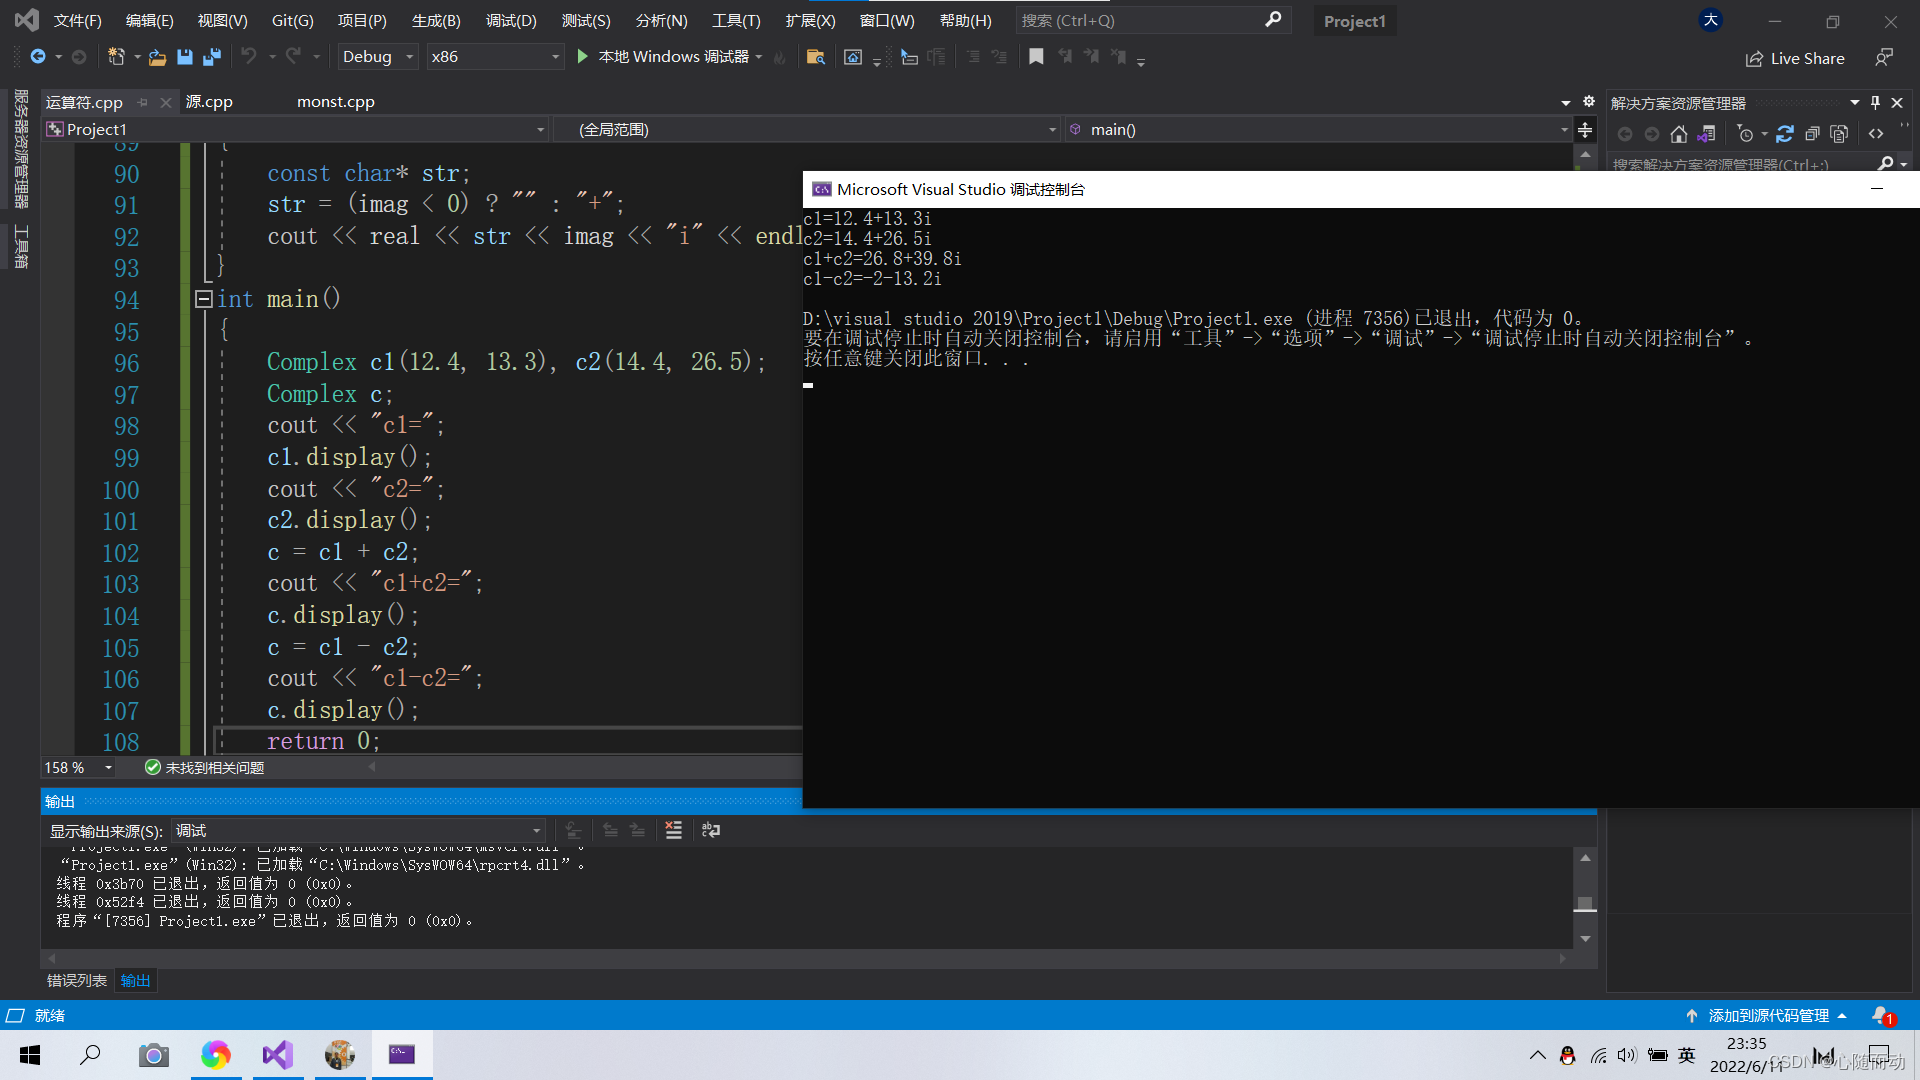Click the editor vertical scroll-up arrow

[x=1585, y=154]
